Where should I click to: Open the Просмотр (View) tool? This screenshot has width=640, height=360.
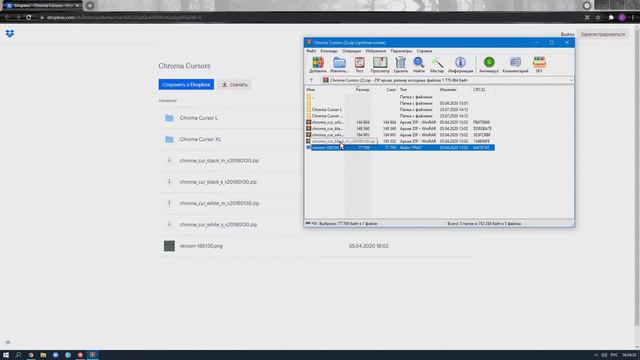point(380,64)
